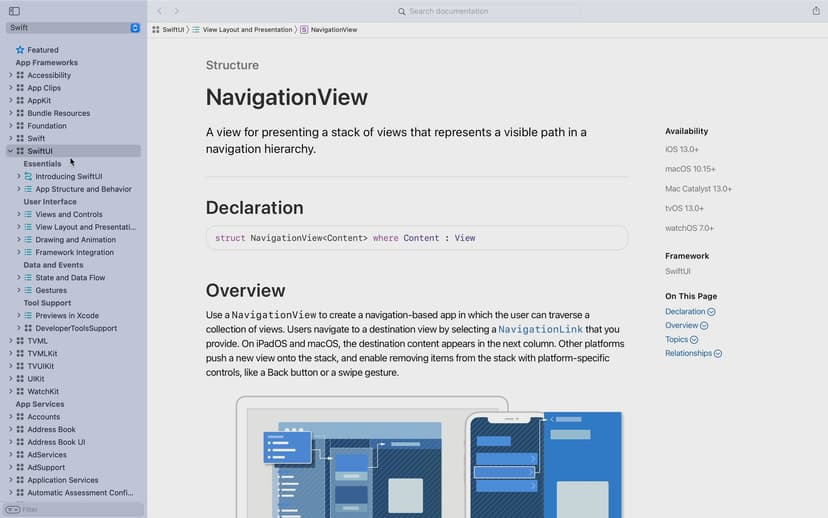Viewport: 828px width, 518px height.
Task: Go forward with the right arrow
Action: click(x=177, y=11)
